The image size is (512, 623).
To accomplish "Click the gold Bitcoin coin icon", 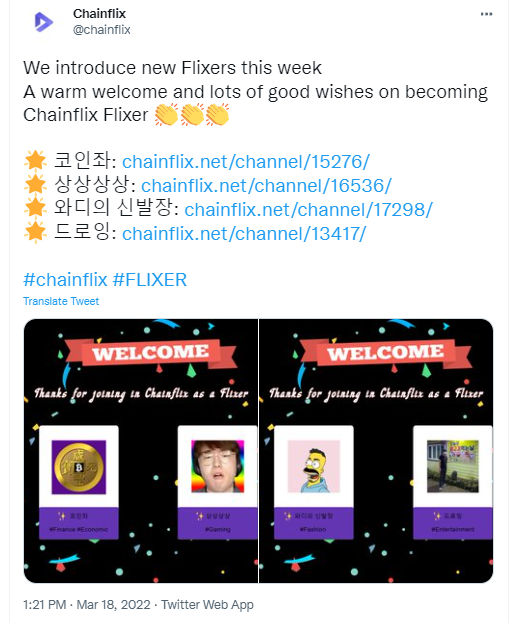I will click(x=79, y=467).
